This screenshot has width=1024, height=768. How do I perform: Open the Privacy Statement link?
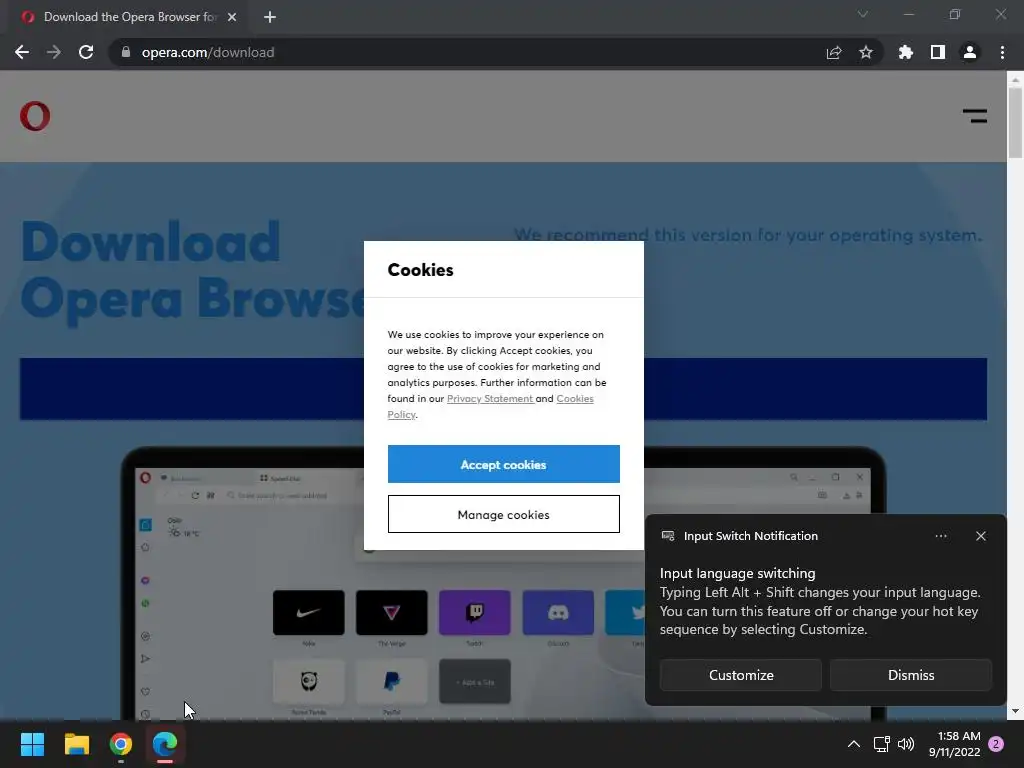click(x=490, y=398)
